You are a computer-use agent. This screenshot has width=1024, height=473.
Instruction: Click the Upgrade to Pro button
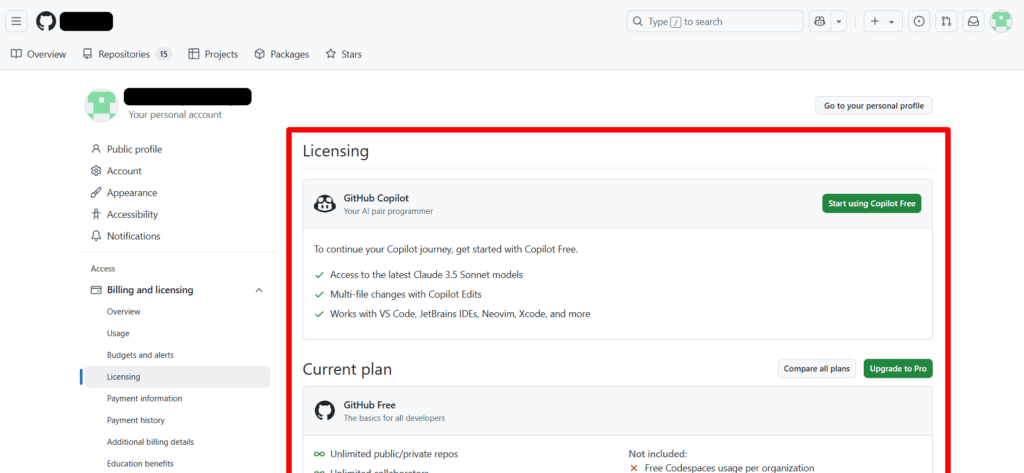click(898, 368)
